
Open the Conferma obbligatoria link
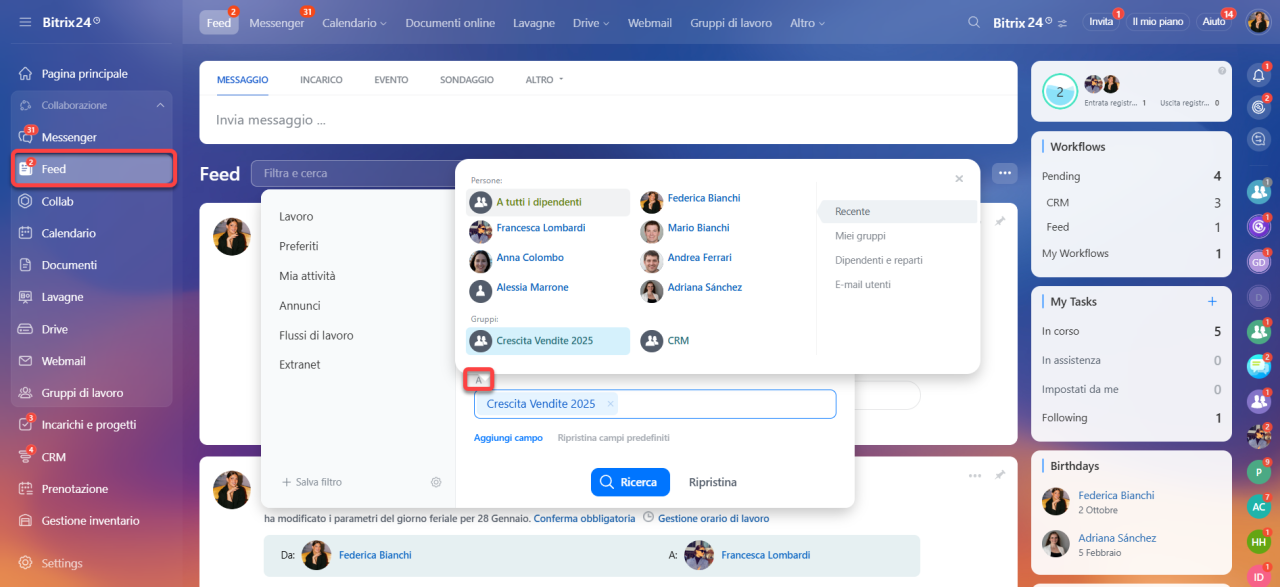[x=584, y=518]
